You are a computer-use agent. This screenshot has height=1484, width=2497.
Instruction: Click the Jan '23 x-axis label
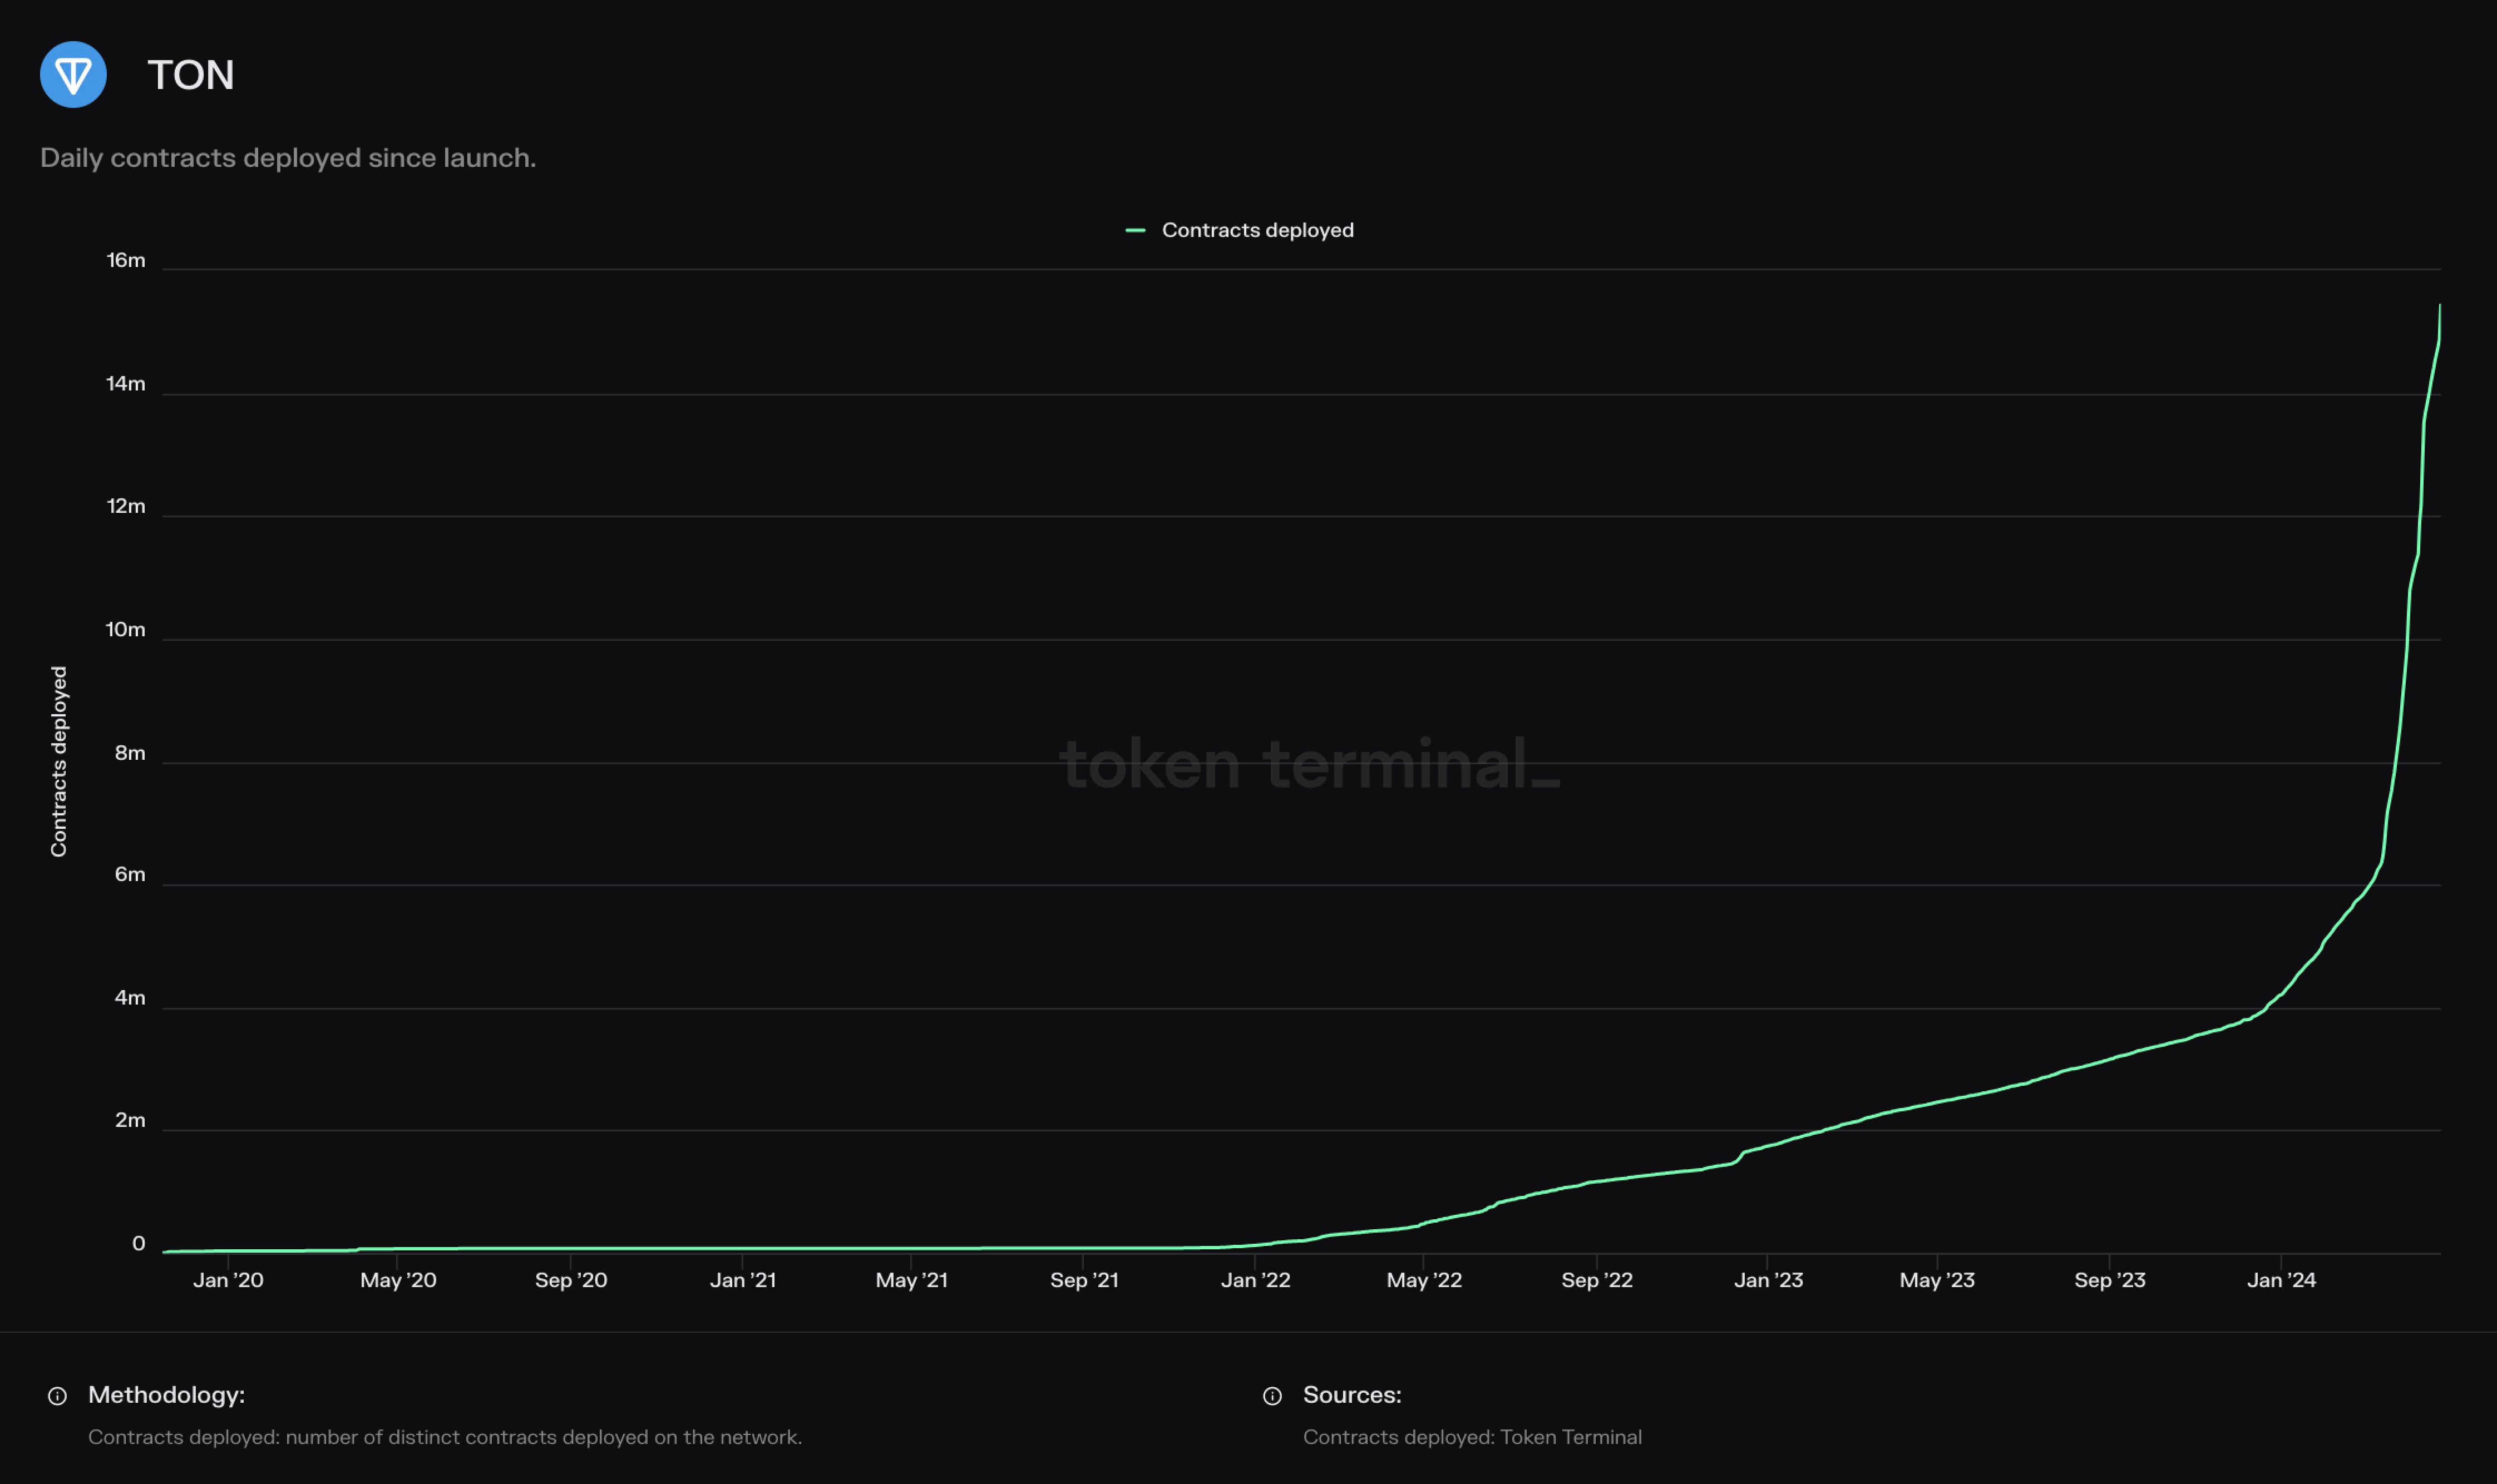coord(1768,1280)
